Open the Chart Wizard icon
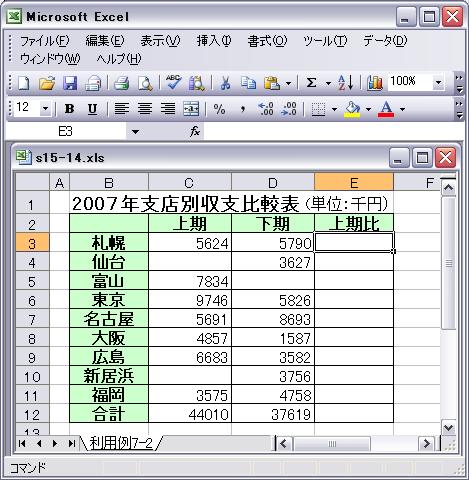This screenshot has width=469, height=480. click(x=375, y=83)
